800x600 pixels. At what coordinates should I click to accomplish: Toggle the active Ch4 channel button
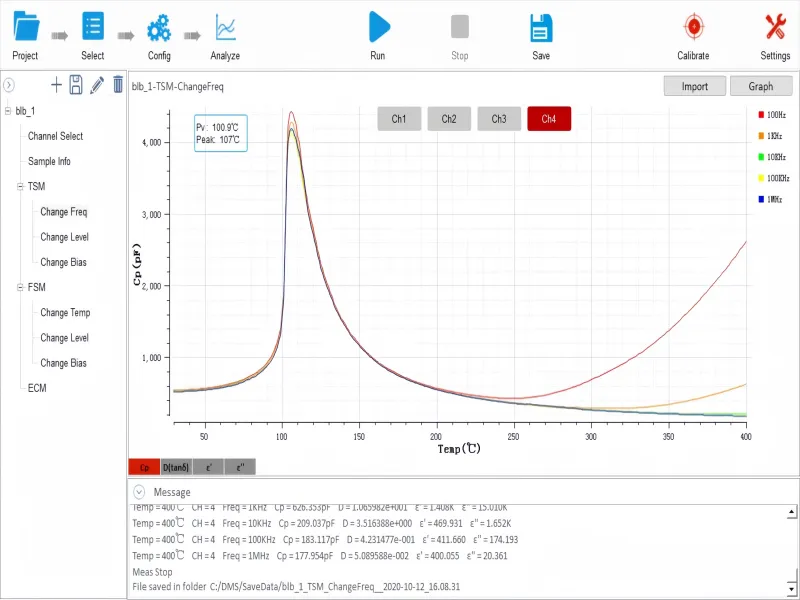[549, 119]
